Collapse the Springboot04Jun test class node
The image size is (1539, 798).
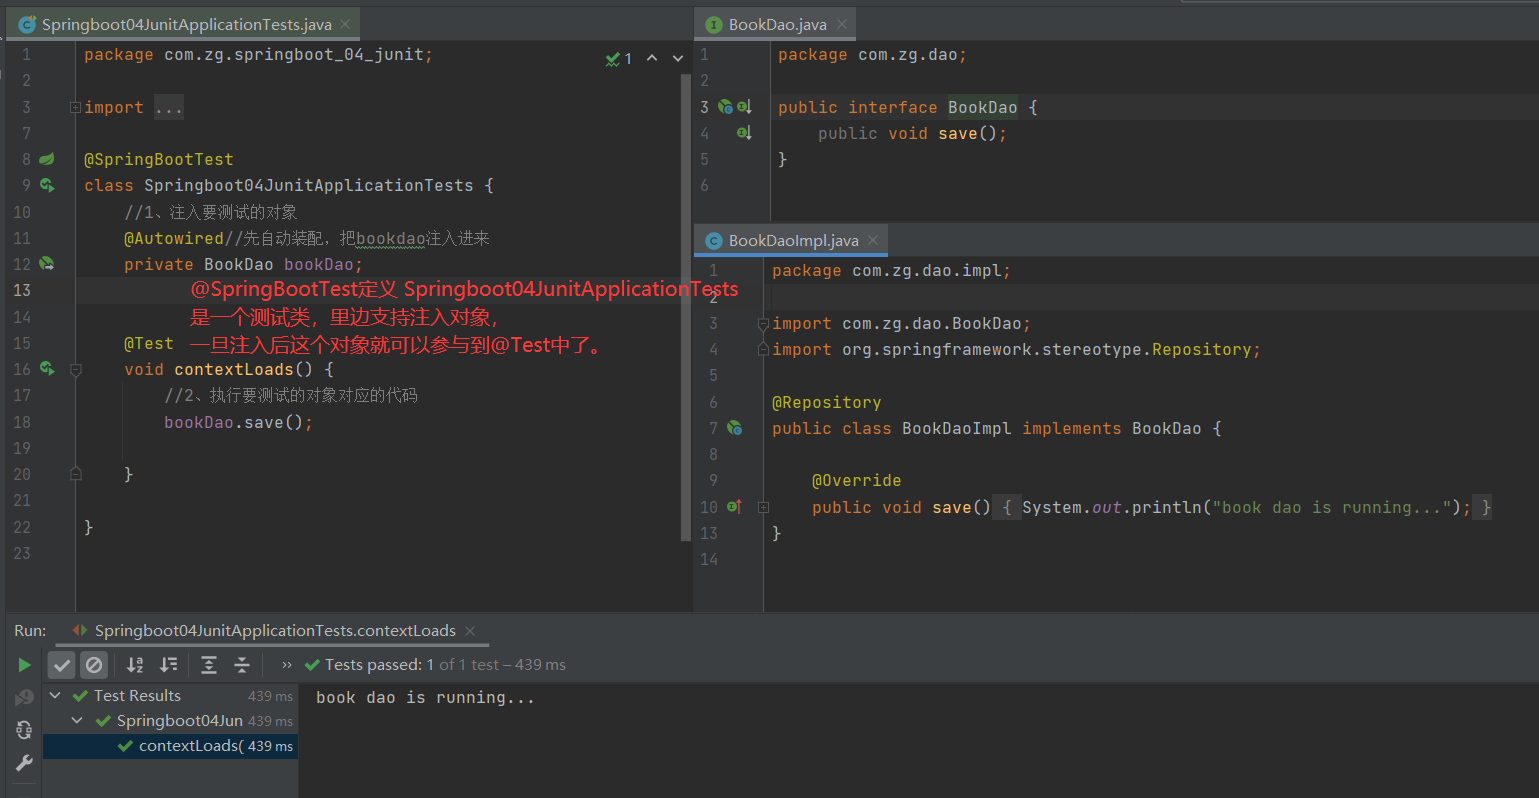point(77,721)
